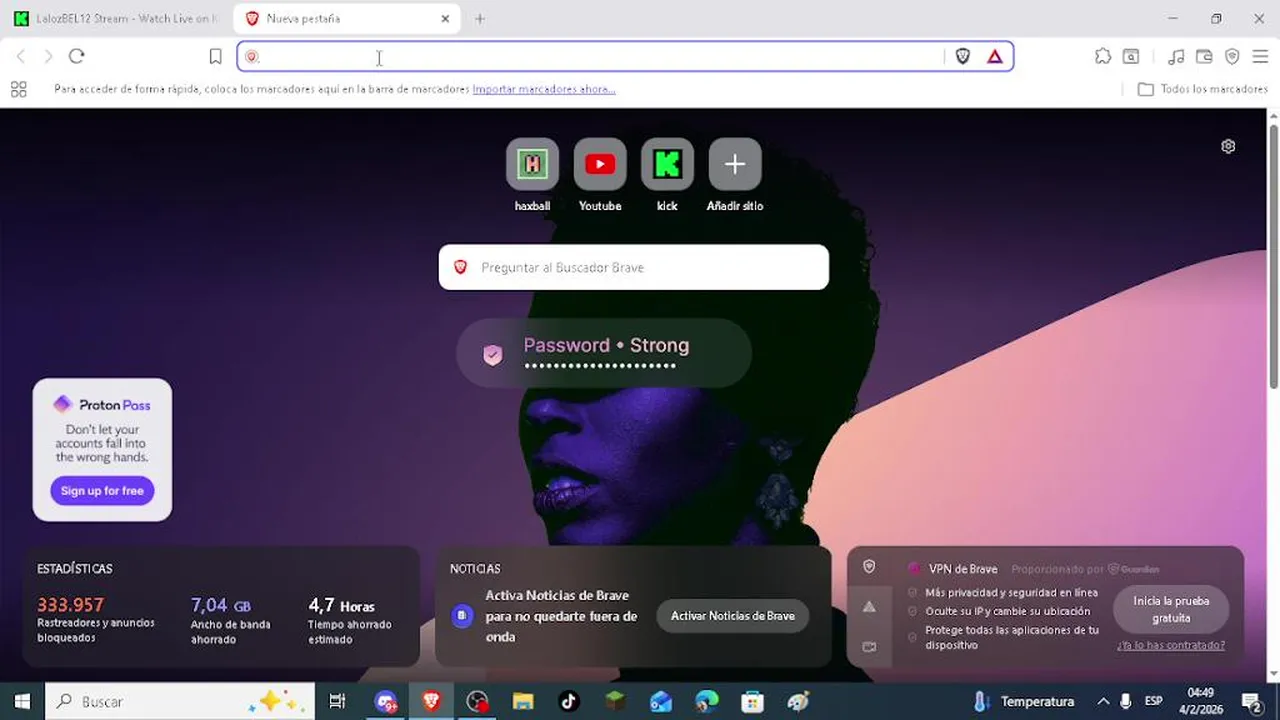Open the media playlist music note icon
This screenshot has width=1280, height=720.
click(1176, 57)
